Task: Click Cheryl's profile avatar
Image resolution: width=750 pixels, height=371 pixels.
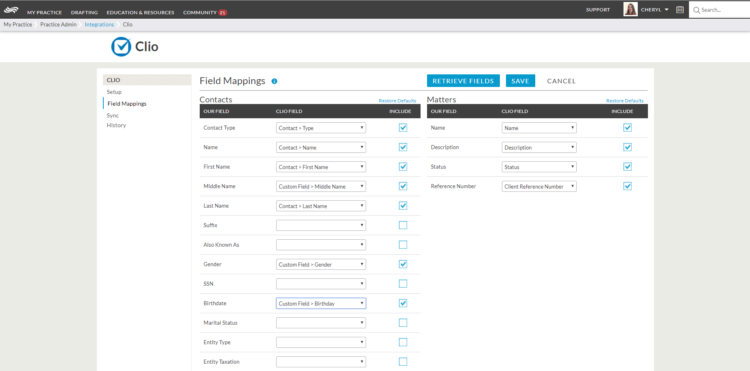Action: click(x=630, y=10)
